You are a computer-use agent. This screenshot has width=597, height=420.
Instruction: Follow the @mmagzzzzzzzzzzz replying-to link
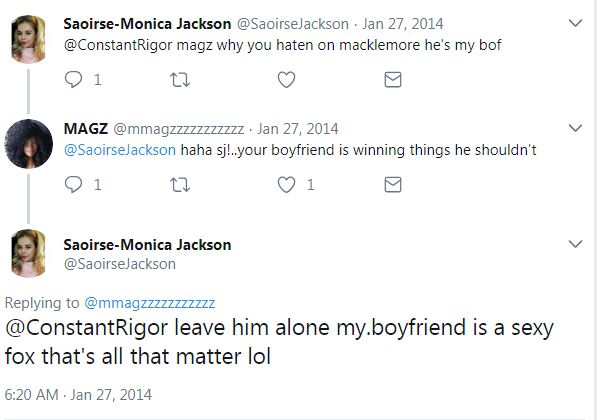coord(150,303)
